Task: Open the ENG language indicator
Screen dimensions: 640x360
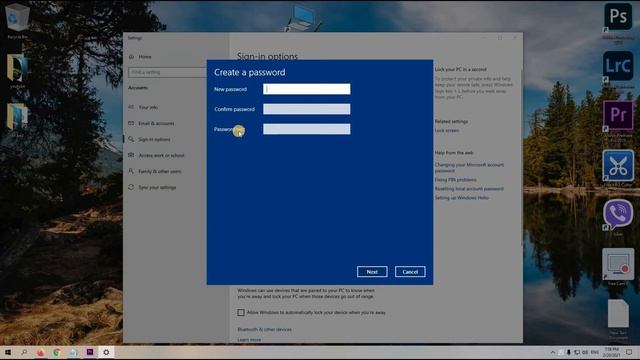Action: point(594,352)
